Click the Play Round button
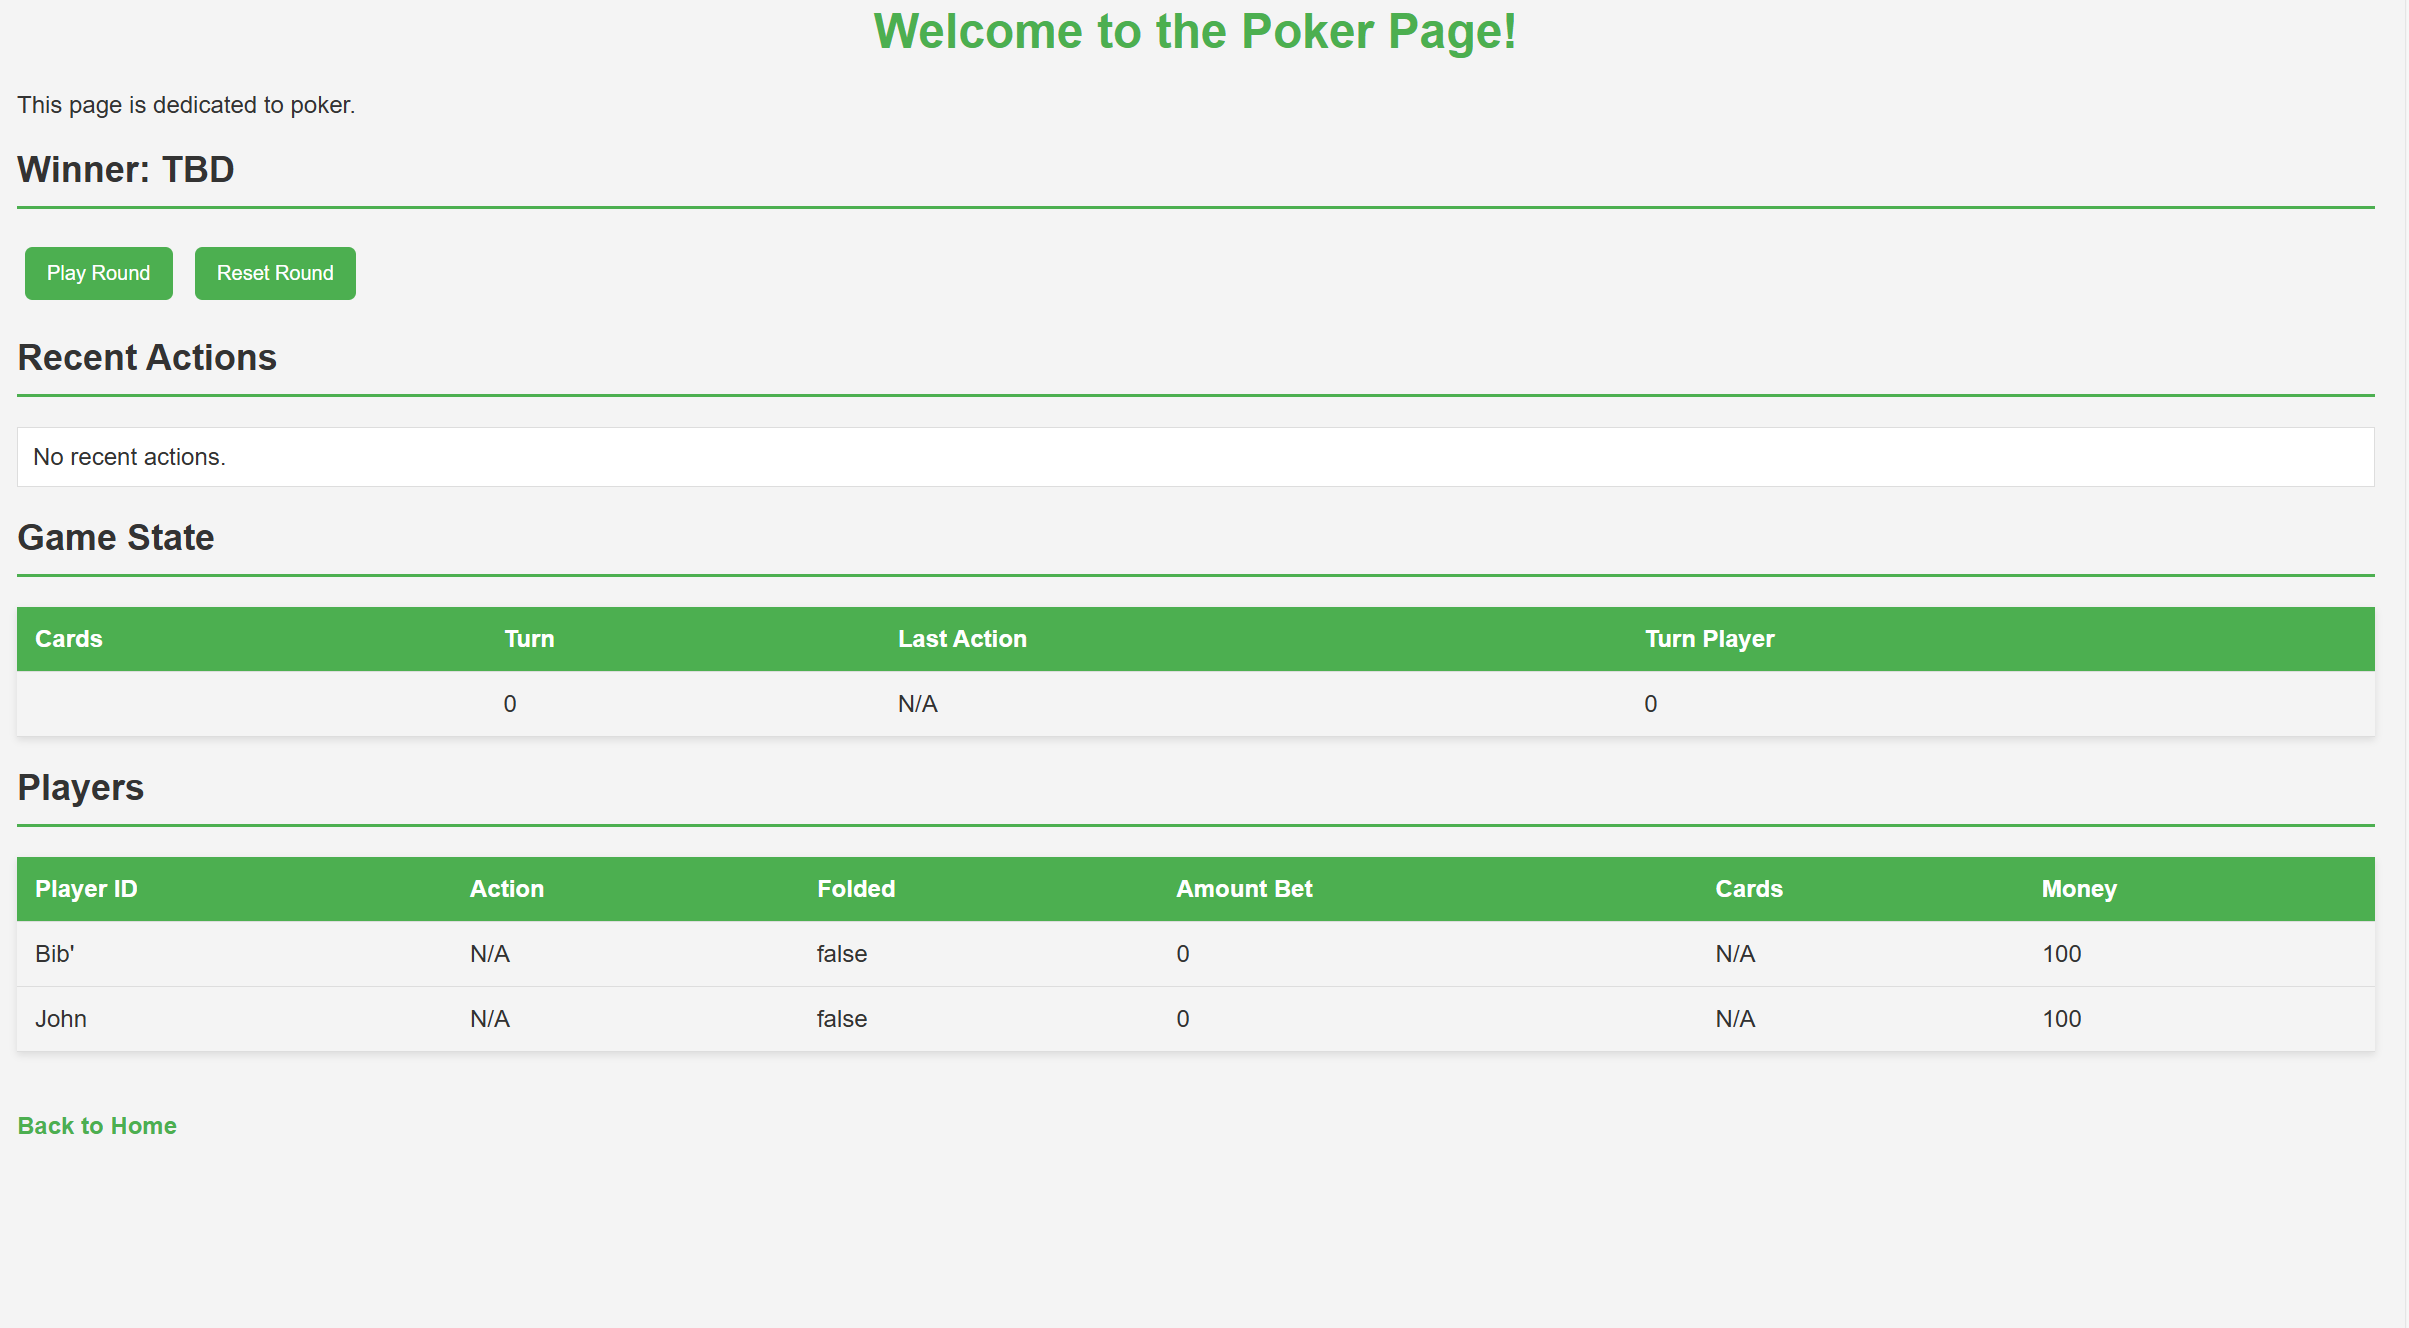2409x1328 pixels. click(x=98, y=273)
